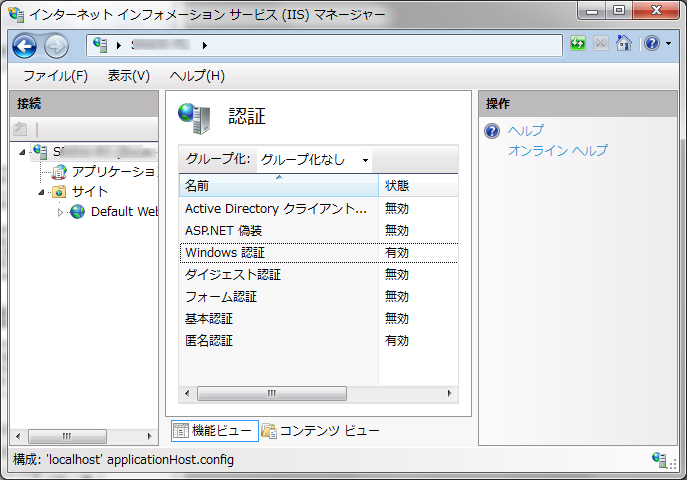Select the サイト folder in tree

click(90, 192)
